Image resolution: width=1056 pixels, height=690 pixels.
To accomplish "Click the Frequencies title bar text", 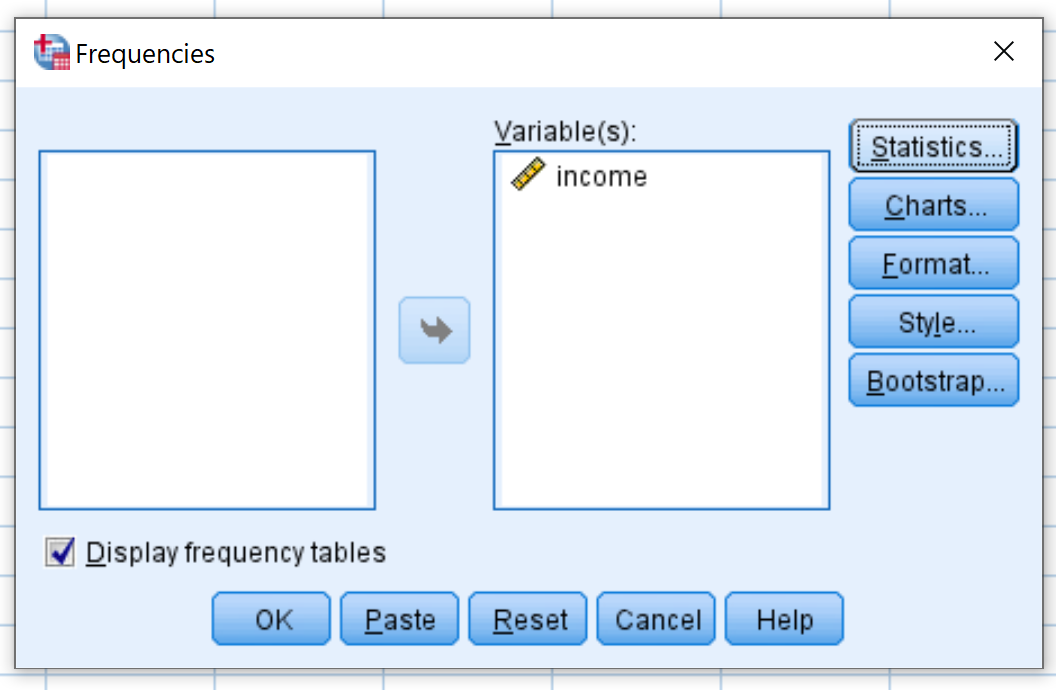I will pyautogui.click(x=145, y=54).
